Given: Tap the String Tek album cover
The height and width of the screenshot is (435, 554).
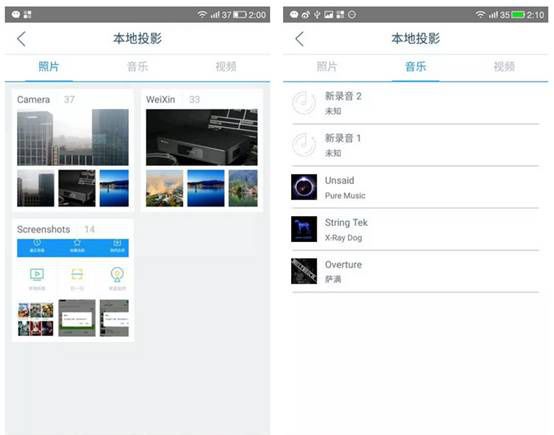Looking at the screenshot, I should 304,229.
